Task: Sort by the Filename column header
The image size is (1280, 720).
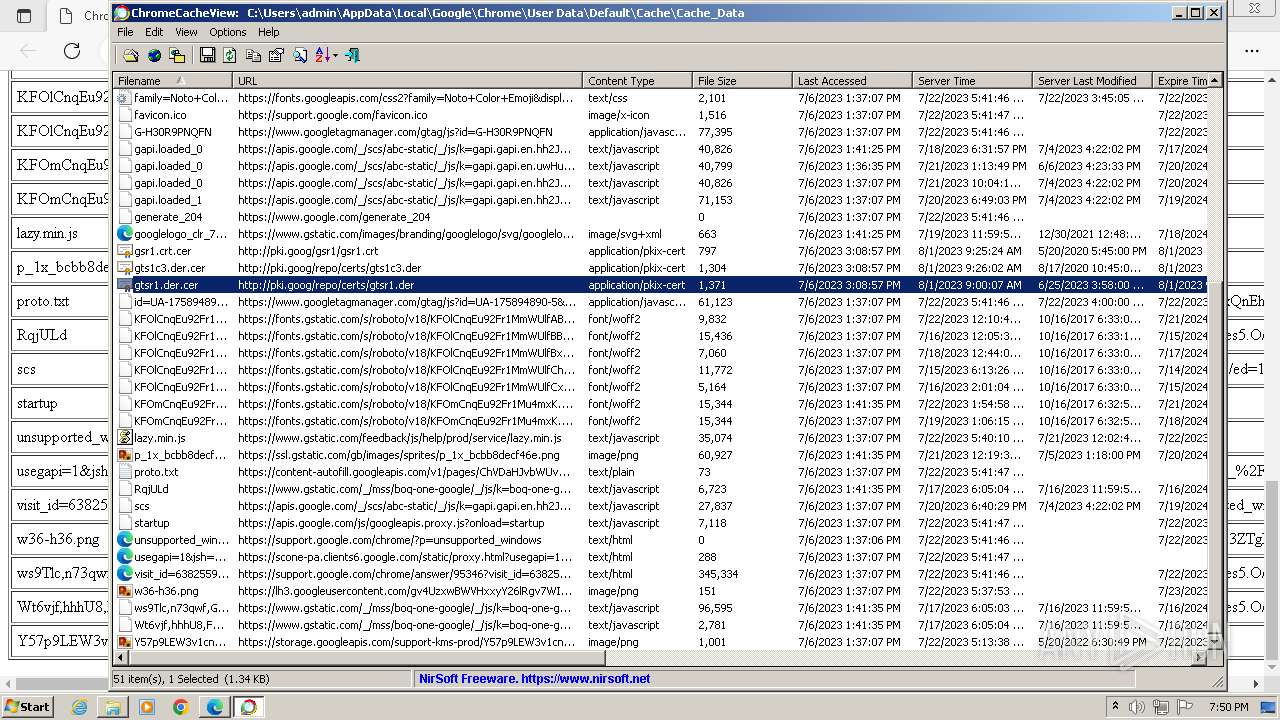Action: [x=173, y=81]
